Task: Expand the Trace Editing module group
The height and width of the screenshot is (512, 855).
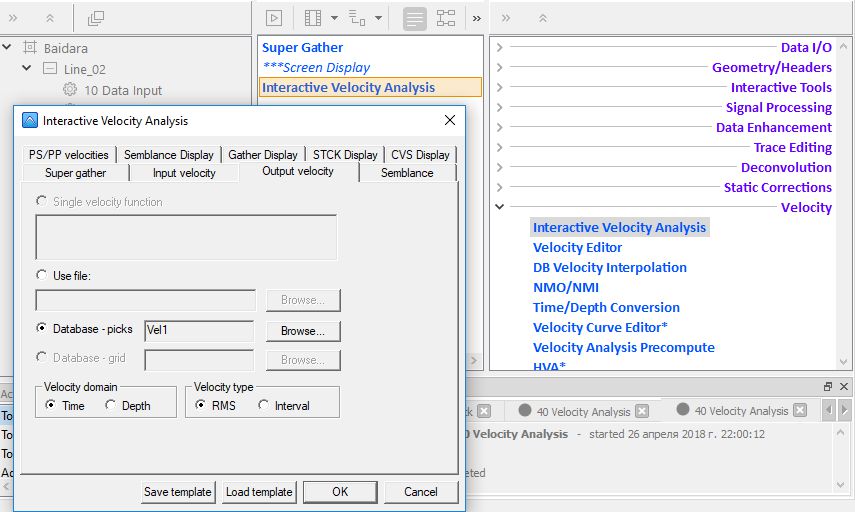Action: coord(499,147)
